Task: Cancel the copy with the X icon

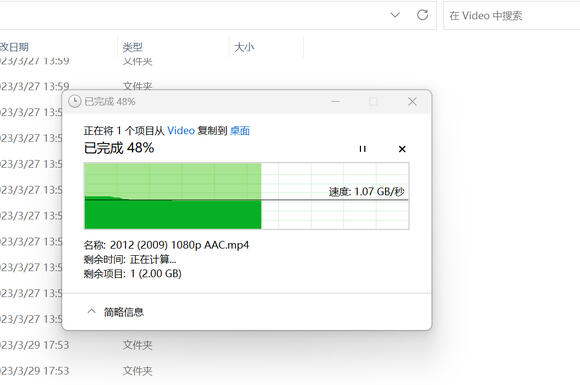Action: tap(402, 149)
